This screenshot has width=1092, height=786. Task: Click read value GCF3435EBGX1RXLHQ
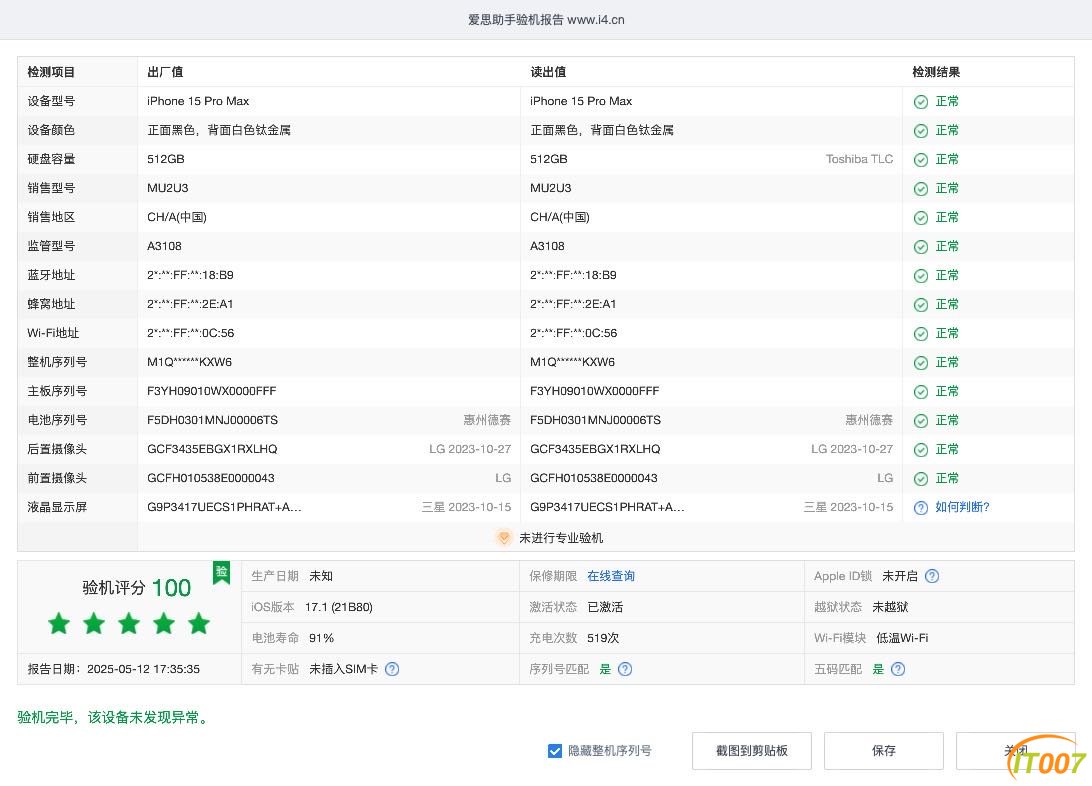click(x=595, y=449)
